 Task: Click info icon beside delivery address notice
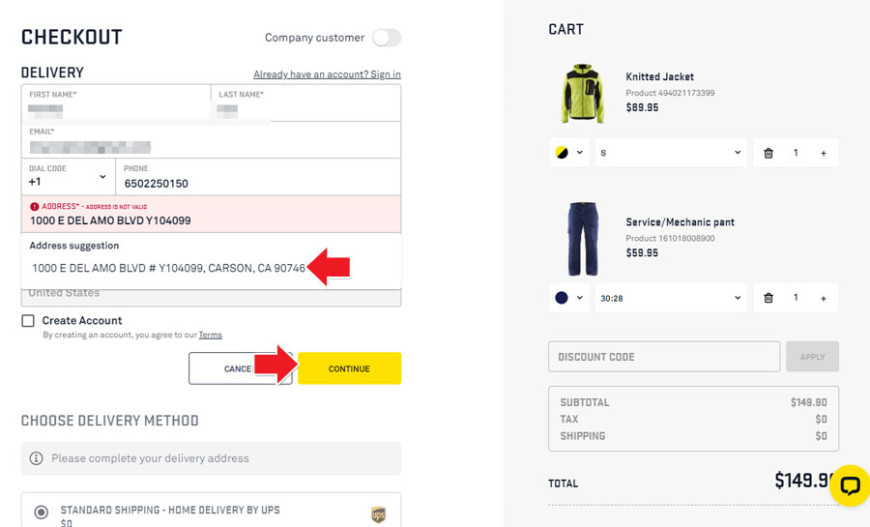tap(36, 458)
